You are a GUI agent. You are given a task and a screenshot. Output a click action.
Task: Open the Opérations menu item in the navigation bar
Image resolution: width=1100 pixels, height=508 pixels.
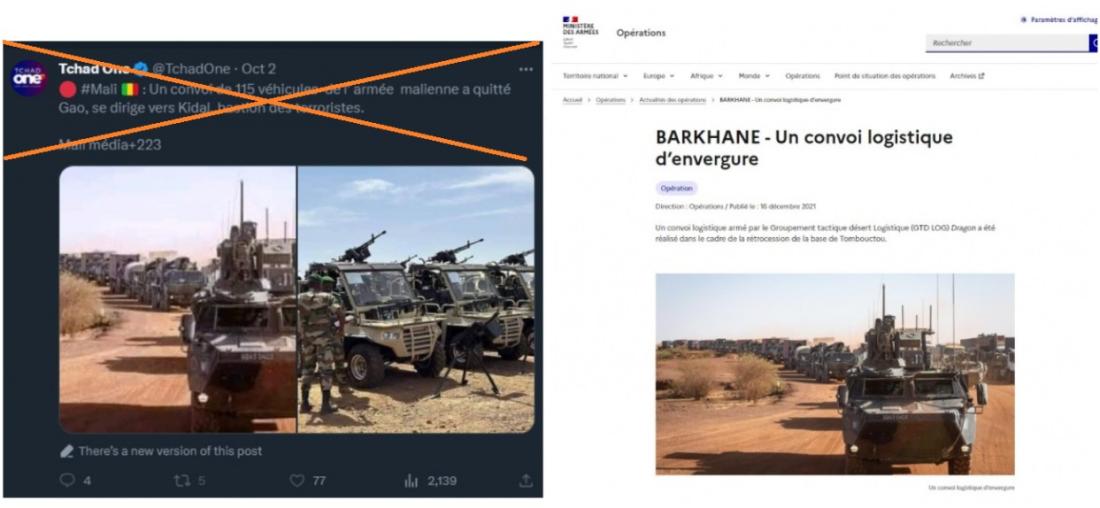803,76
